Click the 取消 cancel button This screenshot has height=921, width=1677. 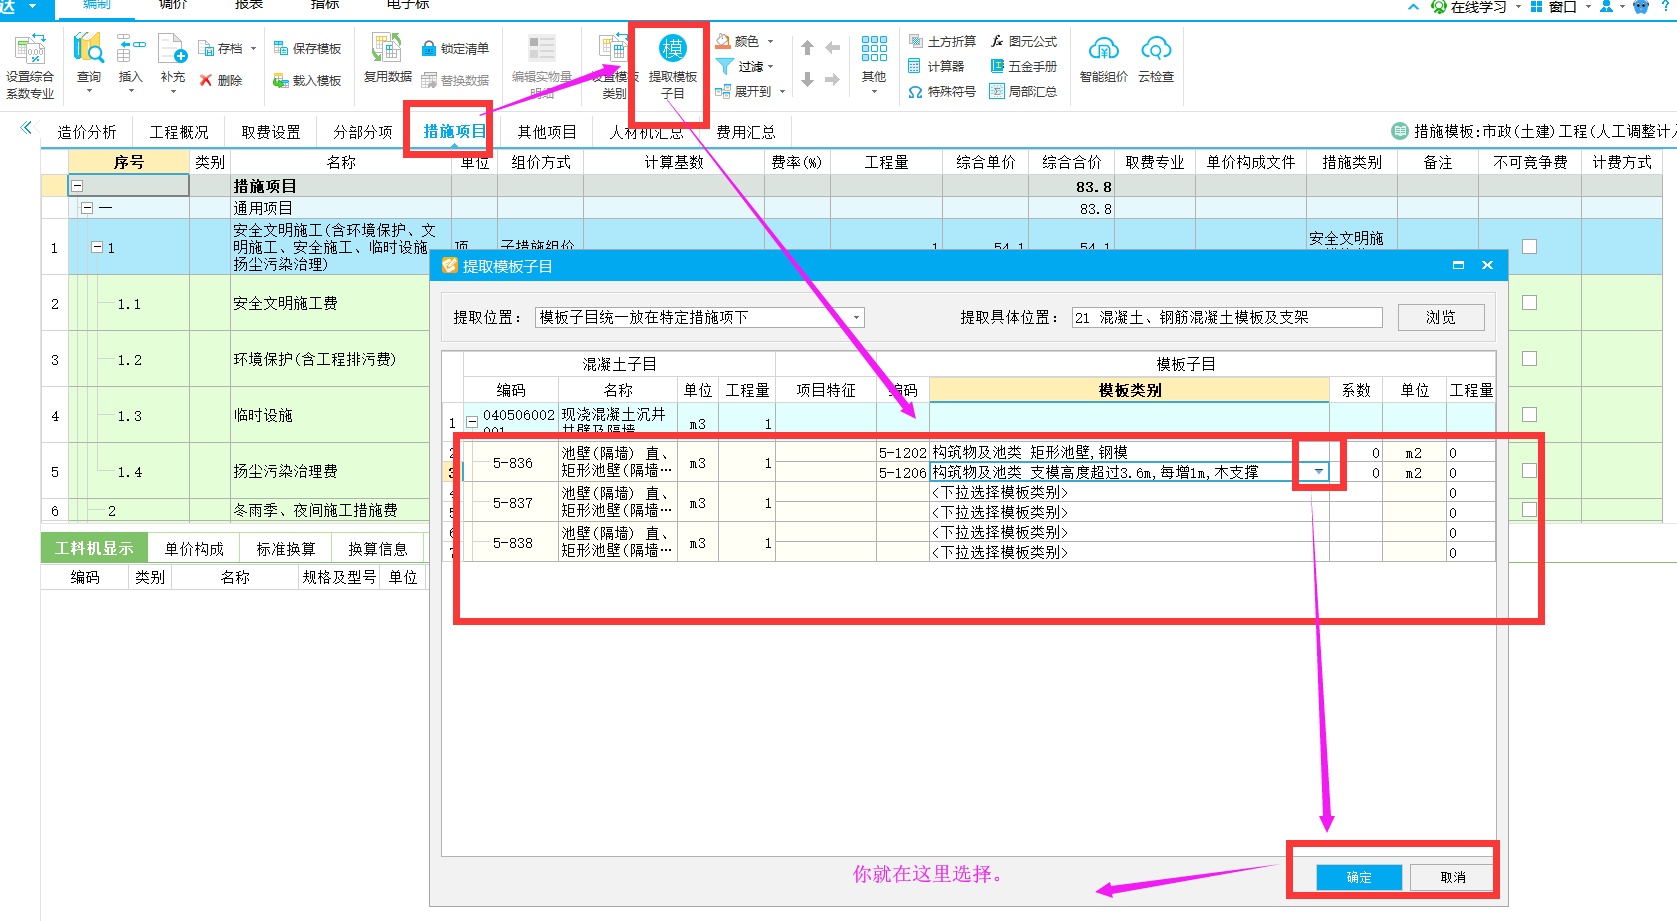(1453, 877)
